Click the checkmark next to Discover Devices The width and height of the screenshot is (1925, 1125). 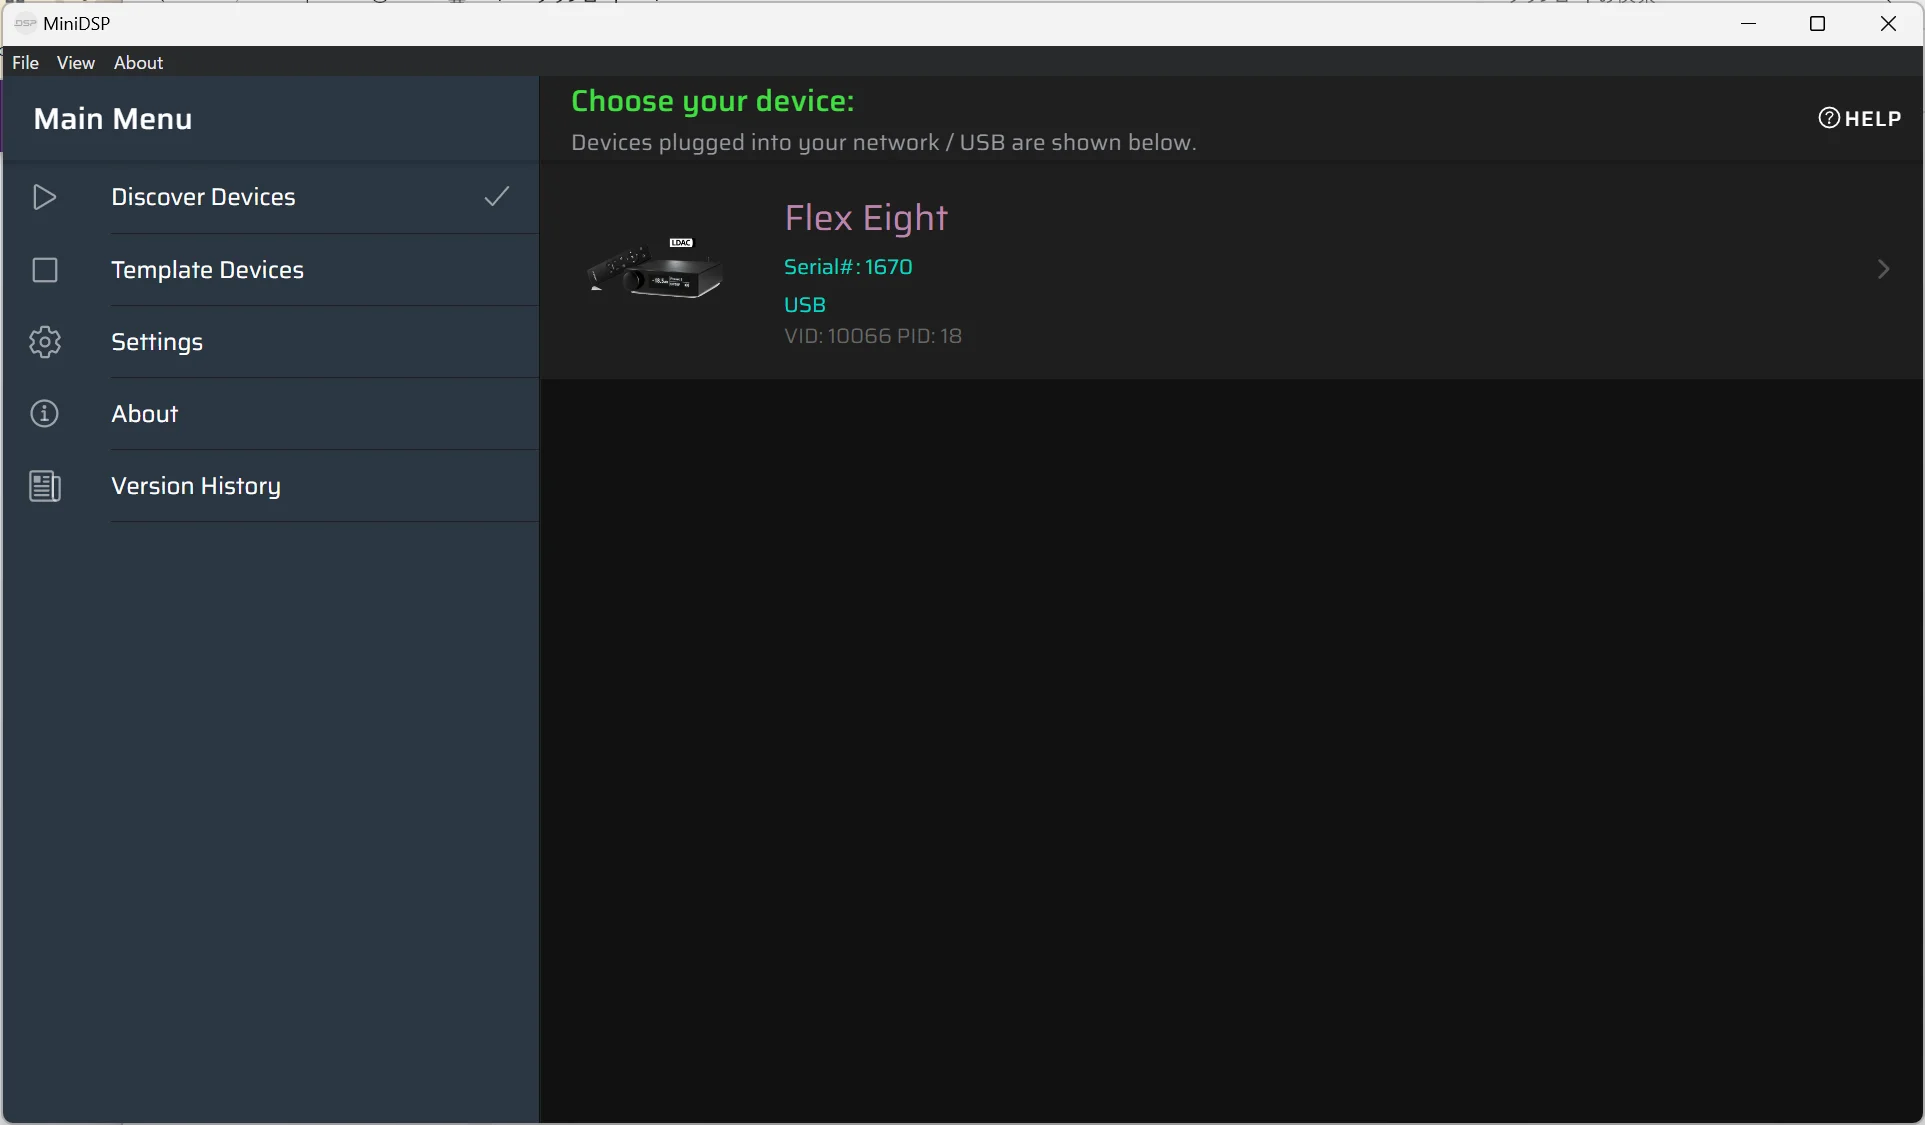[x=497, y=197]
